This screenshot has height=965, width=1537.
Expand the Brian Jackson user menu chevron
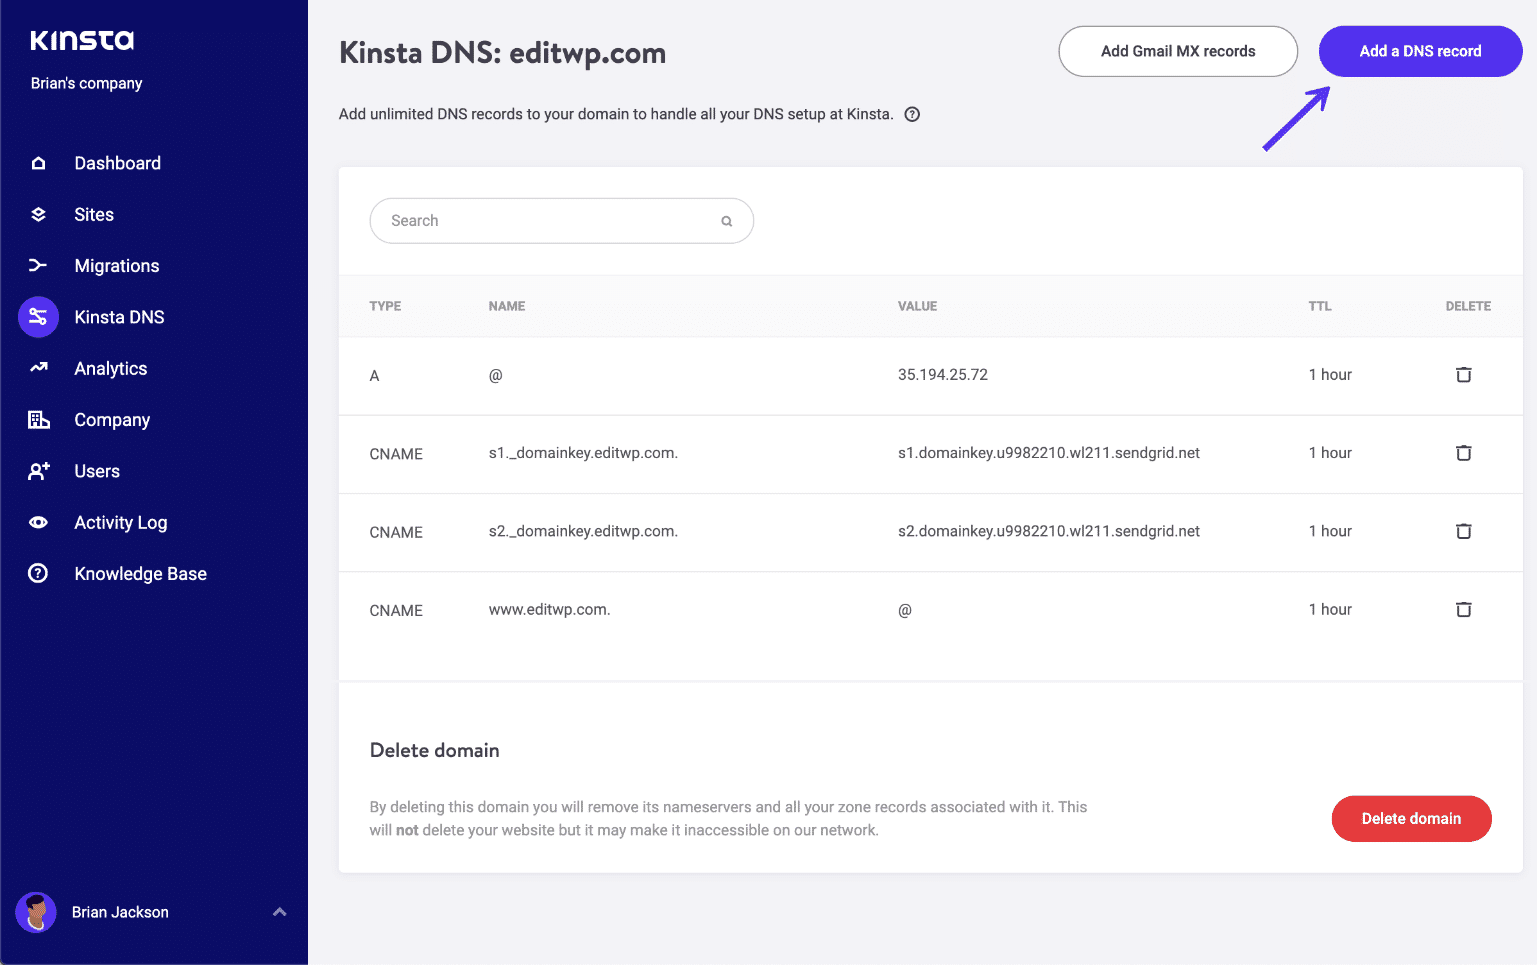click(280, 912)
